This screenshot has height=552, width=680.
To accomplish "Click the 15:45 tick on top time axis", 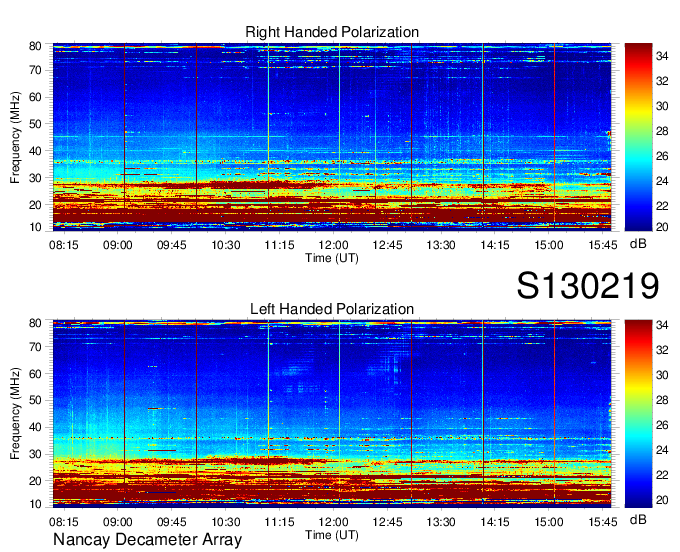I will pos(603,245).
